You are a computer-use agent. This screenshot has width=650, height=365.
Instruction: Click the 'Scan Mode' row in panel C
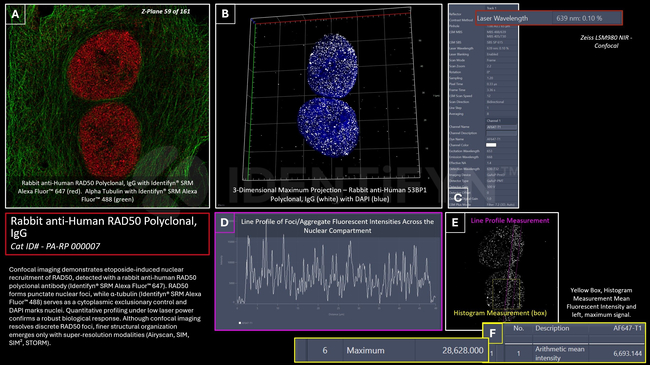483,60
